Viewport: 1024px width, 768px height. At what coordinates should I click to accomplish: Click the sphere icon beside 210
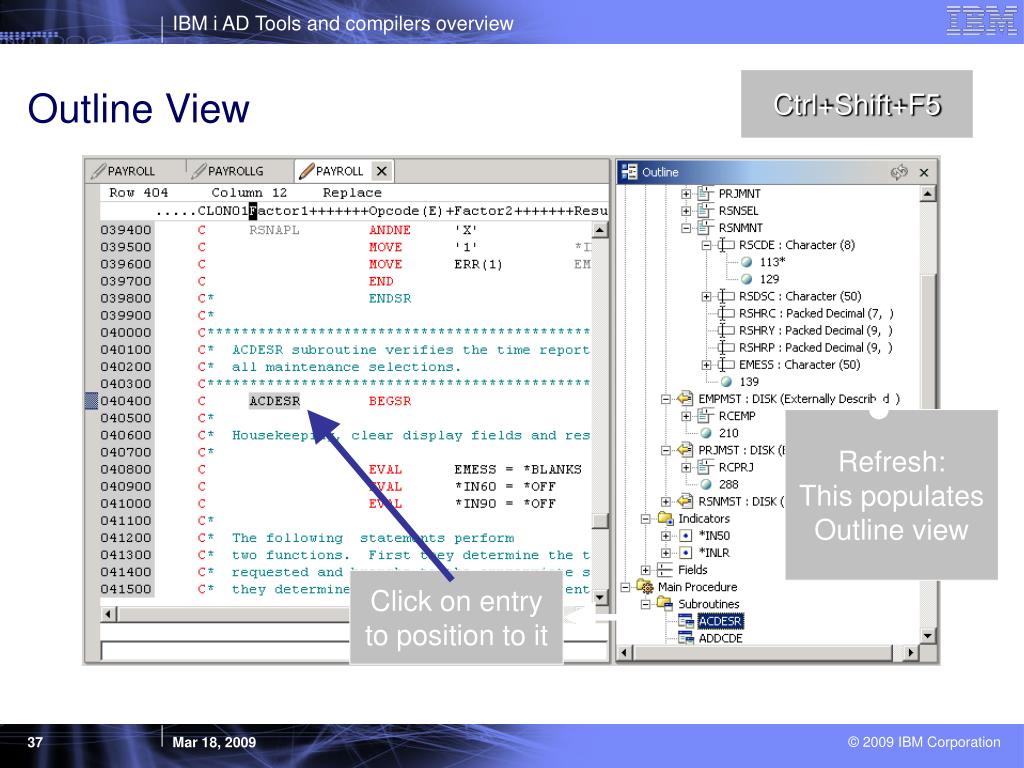click(x=706, y=433)
